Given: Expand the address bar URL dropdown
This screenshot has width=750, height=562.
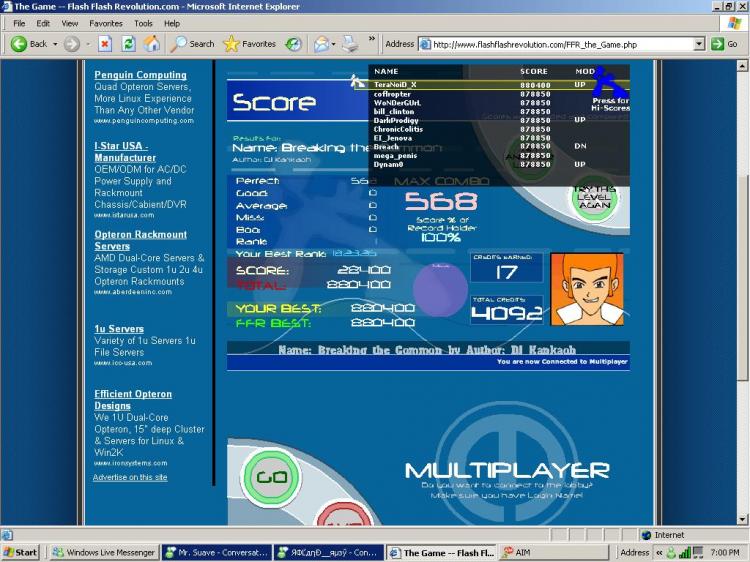Looking at the screenshot, I should point(699,44).
